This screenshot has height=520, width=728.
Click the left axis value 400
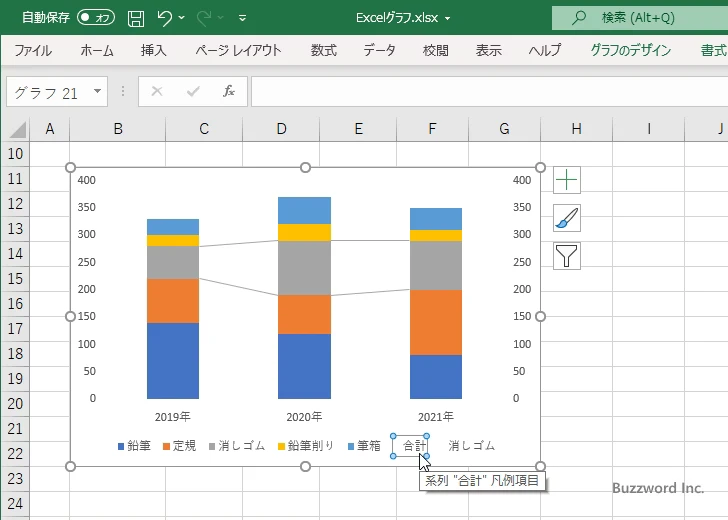(x=86, y=180)
